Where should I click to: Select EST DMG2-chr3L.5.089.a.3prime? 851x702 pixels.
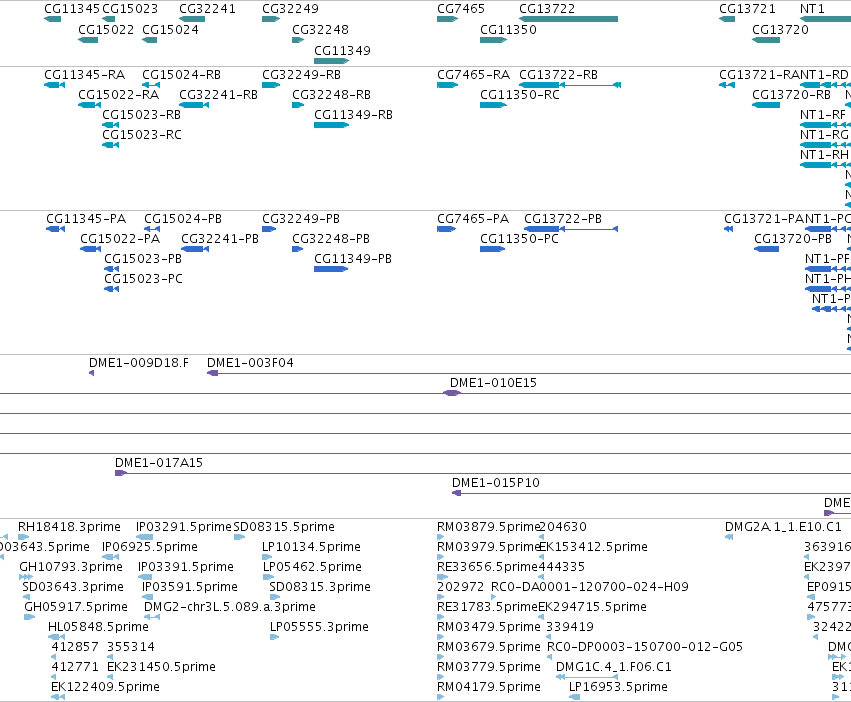point(230,606)
